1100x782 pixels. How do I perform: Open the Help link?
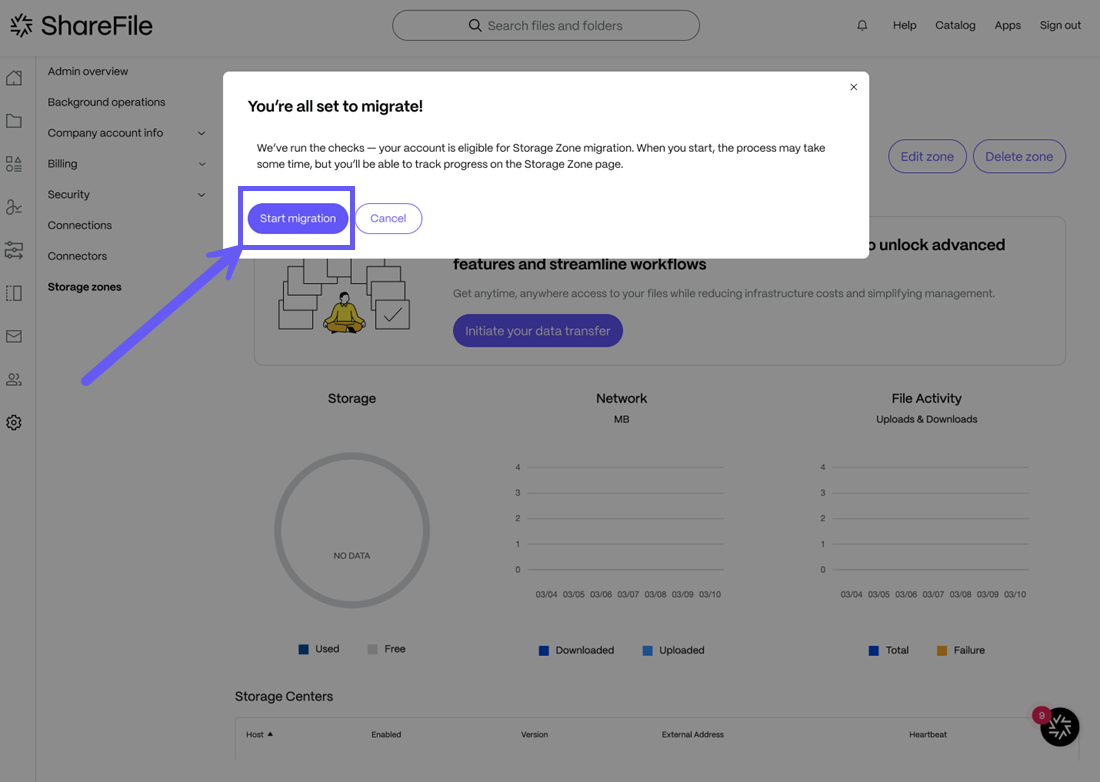pyautogui.click(x=904, y=25)
